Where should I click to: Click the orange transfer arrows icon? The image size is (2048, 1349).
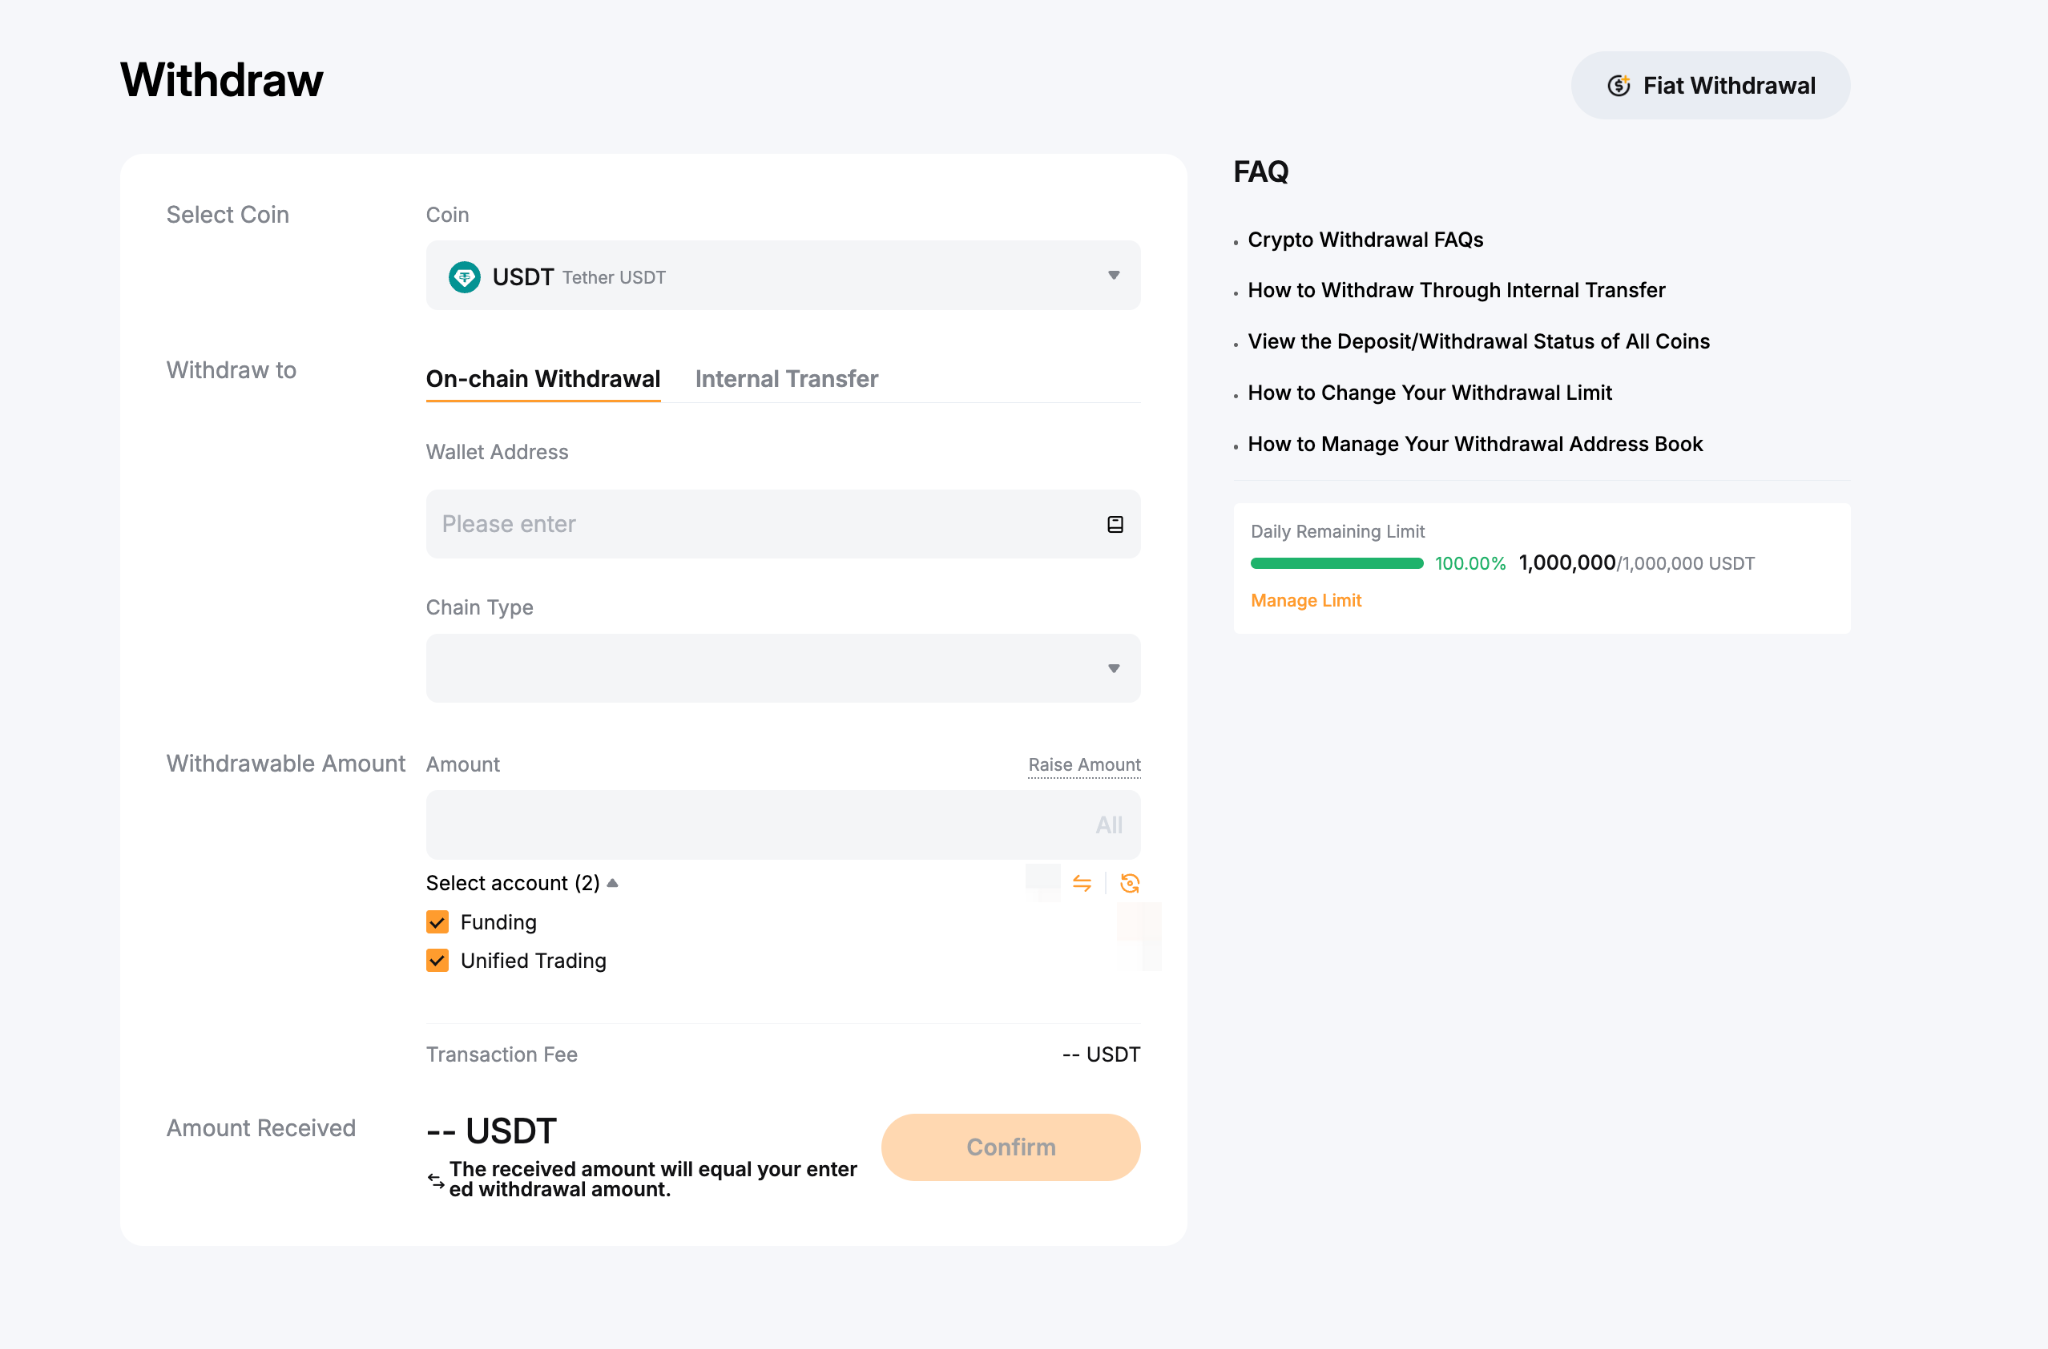click(1082, 883)
